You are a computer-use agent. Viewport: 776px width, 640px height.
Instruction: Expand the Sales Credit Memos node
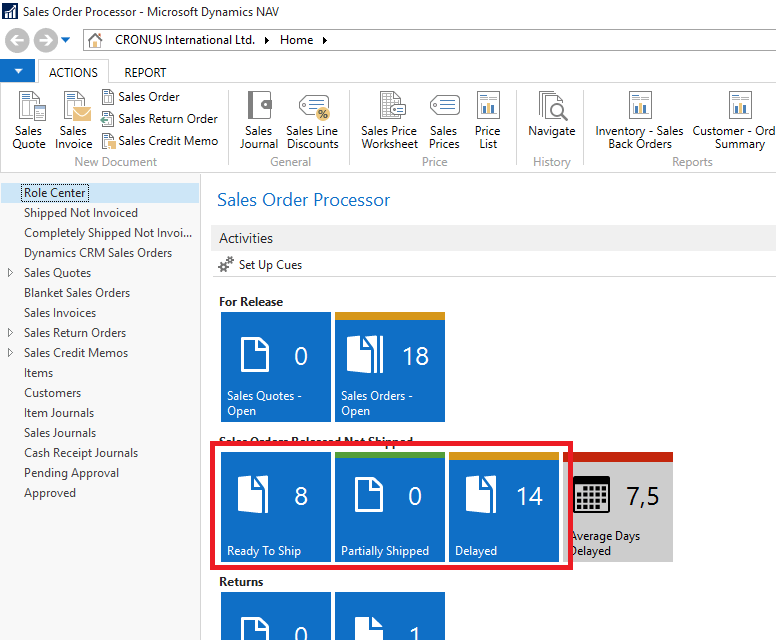[11, 353]
